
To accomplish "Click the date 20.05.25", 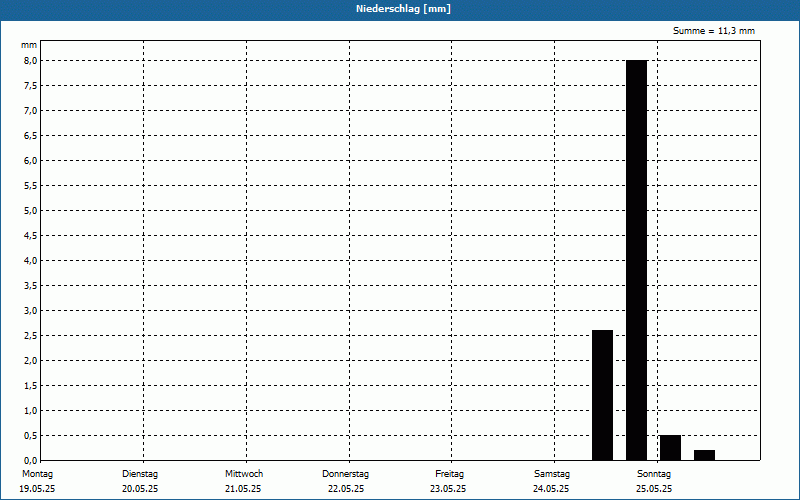I will point(140,489).
